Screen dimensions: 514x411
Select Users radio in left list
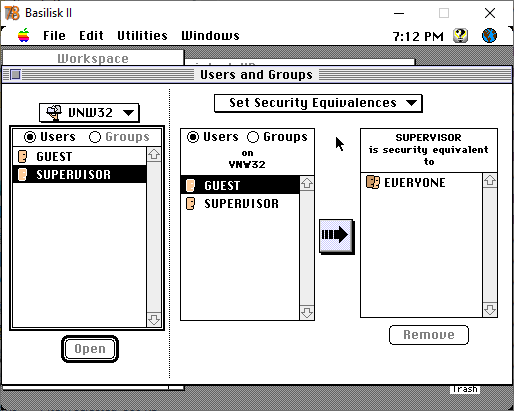[x=50, y=137]
